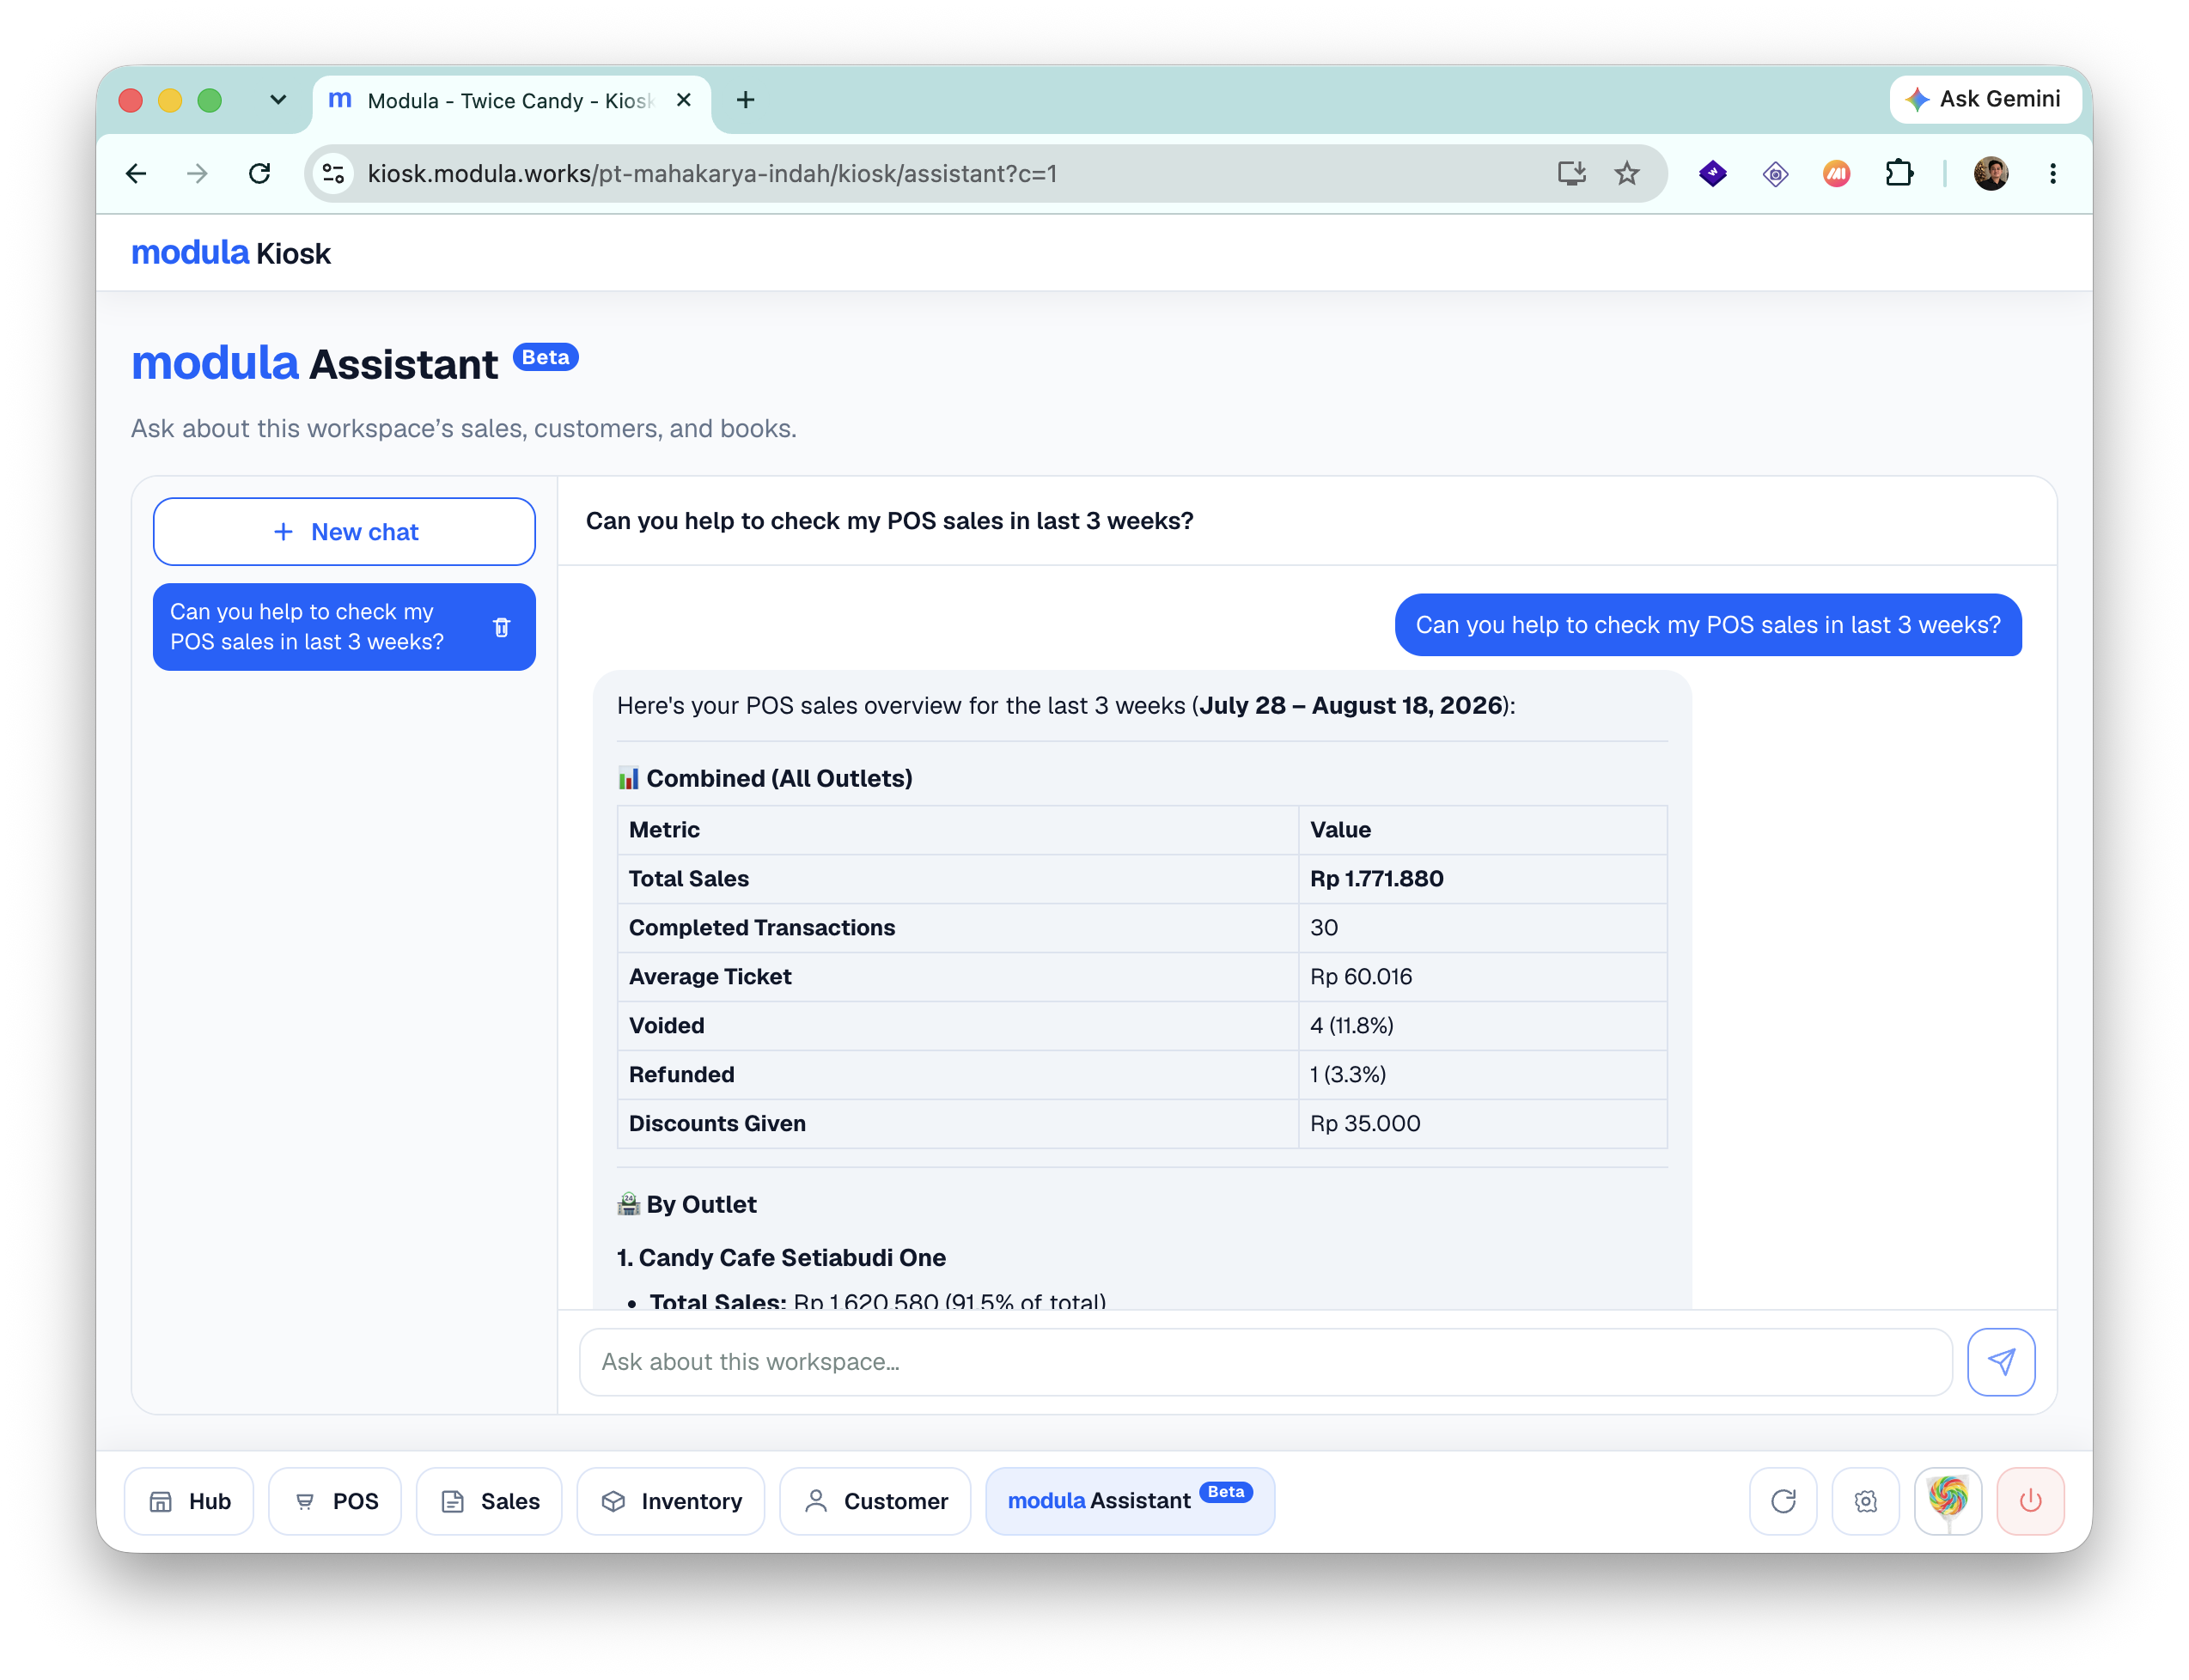The width and height of the screenshot is (2189, 1680).
Task: Install app icon in address bar
Action: click(x=1572, y=174)
